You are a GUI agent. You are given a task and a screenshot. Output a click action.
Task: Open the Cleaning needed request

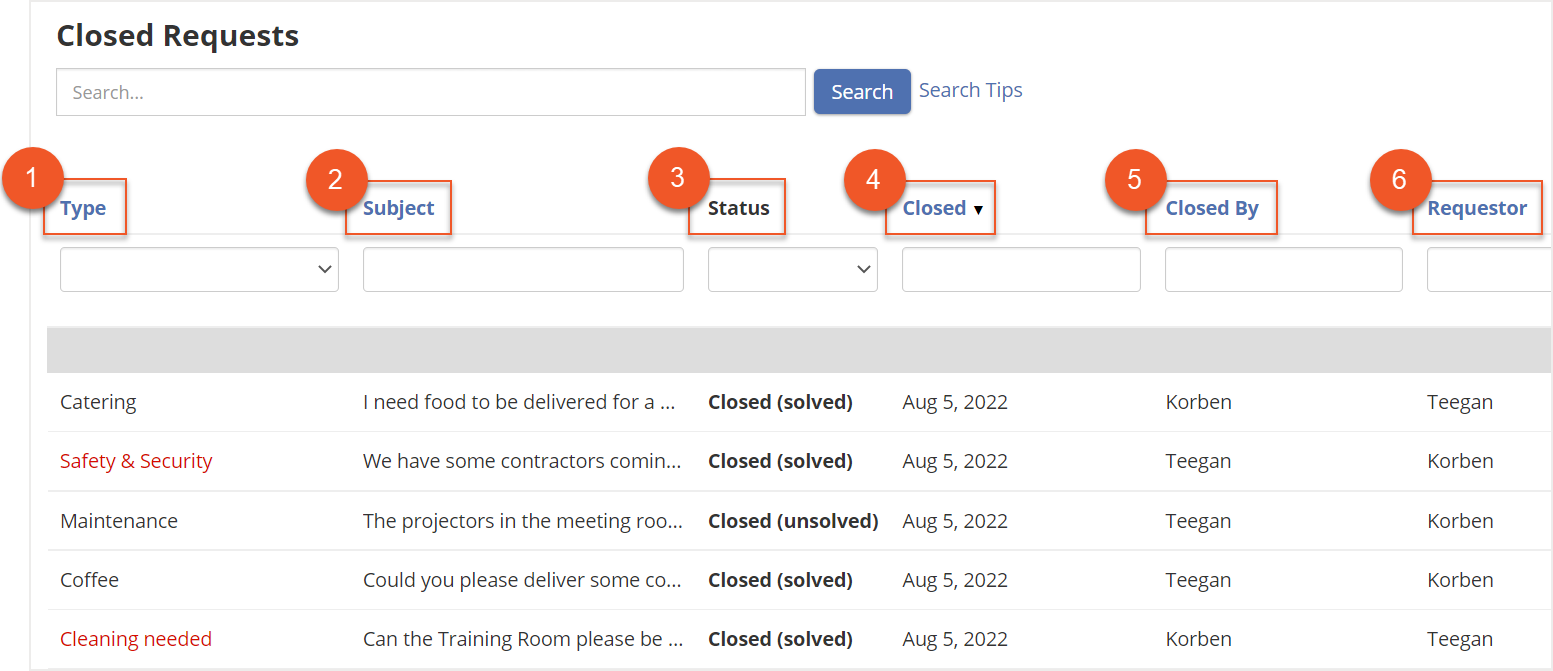pos(136,639)
